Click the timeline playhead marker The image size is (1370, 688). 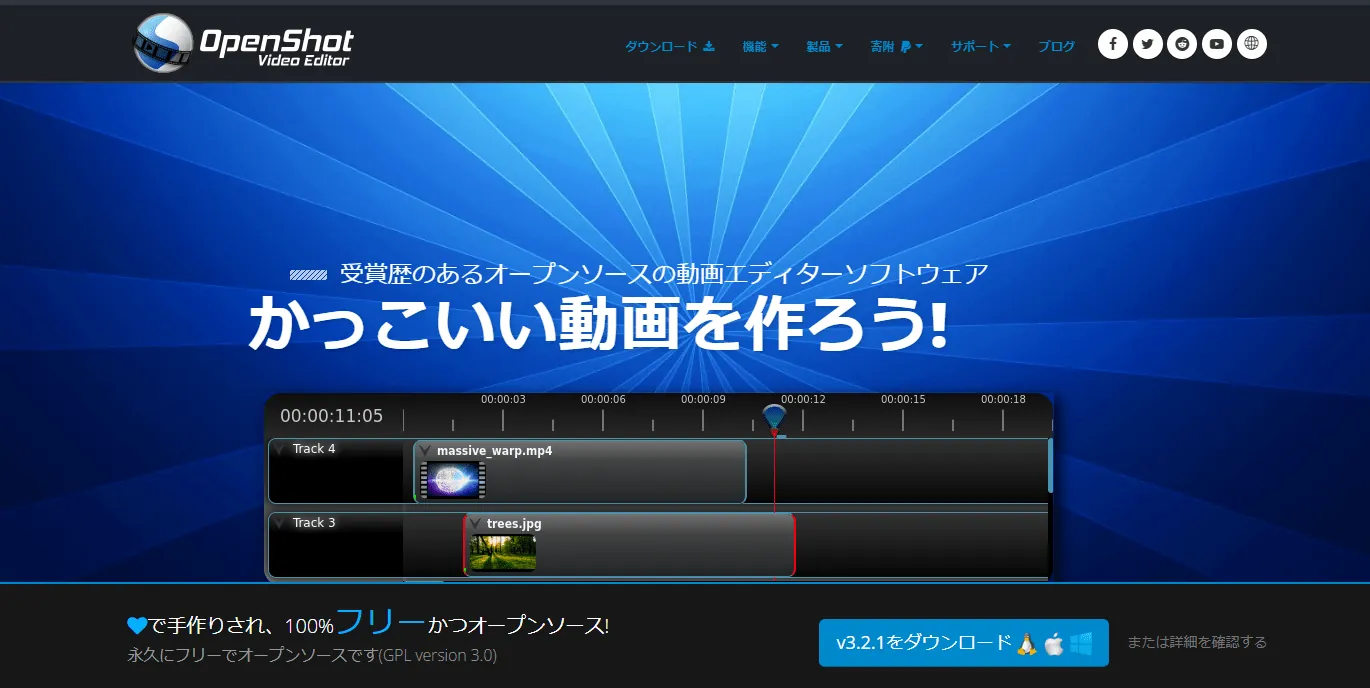(774, 419)
